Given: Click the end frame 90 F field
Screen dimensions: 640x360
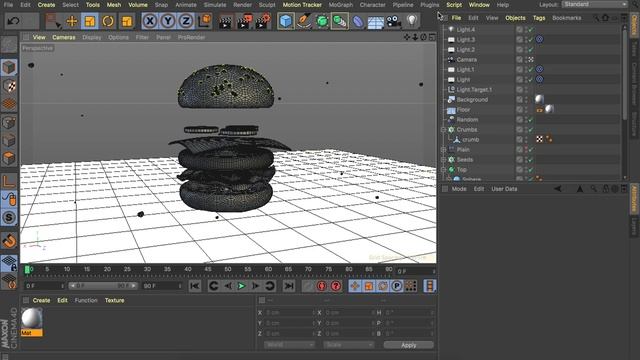Looking at the screenshot, I should click(x=161, y=286).
